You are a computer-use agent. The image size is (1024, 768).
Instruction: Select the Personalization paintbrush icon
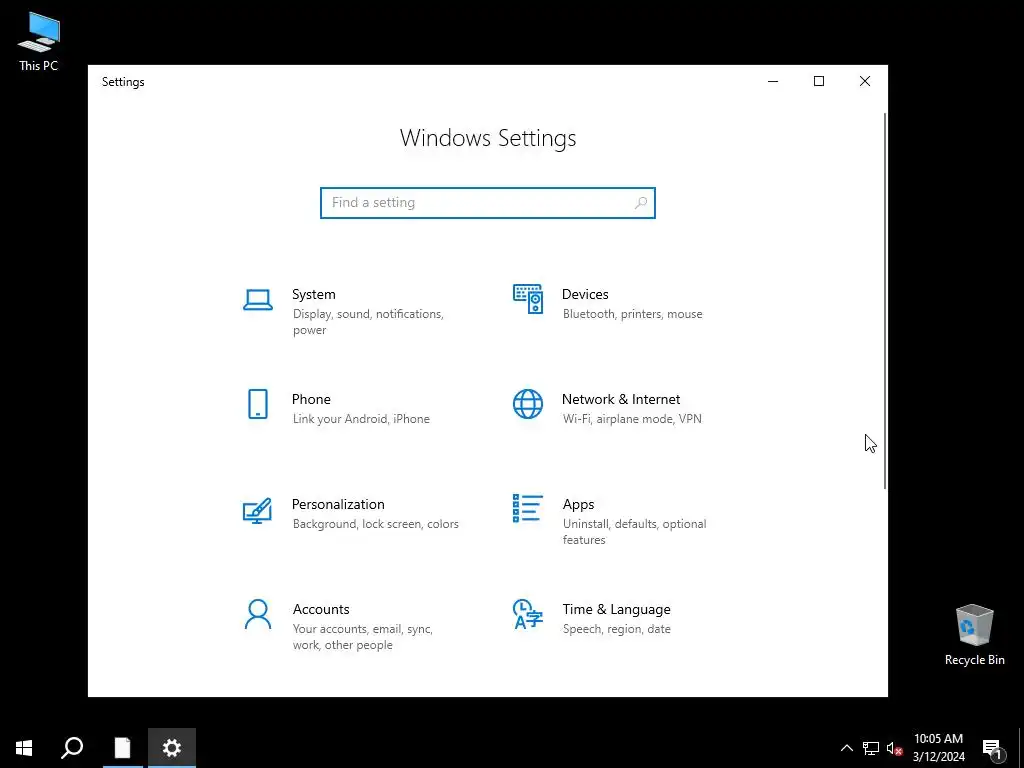click(x=257, y=510)
